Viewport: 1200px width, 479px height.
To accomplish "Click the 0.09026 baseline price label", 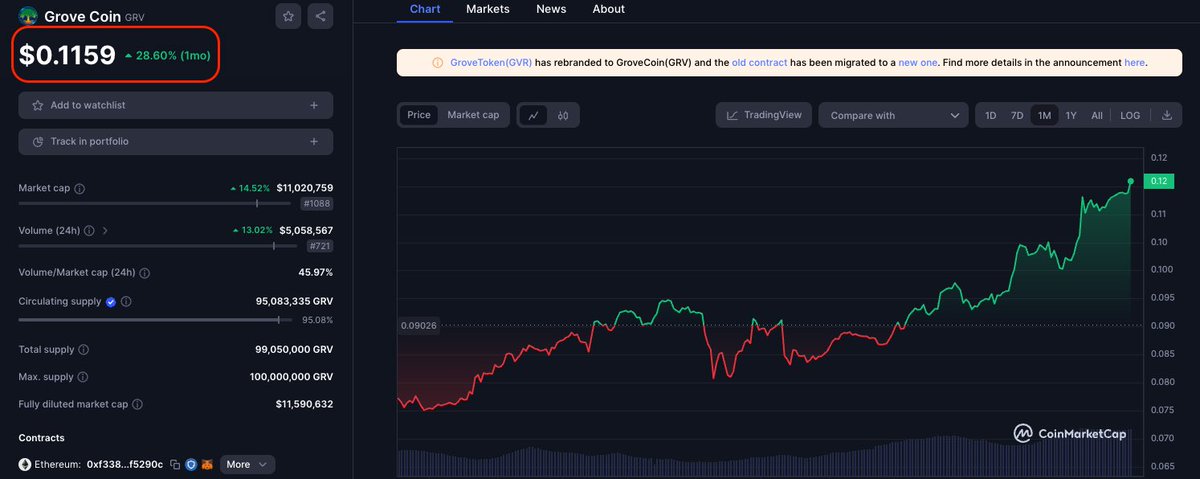I will [418, 325].
